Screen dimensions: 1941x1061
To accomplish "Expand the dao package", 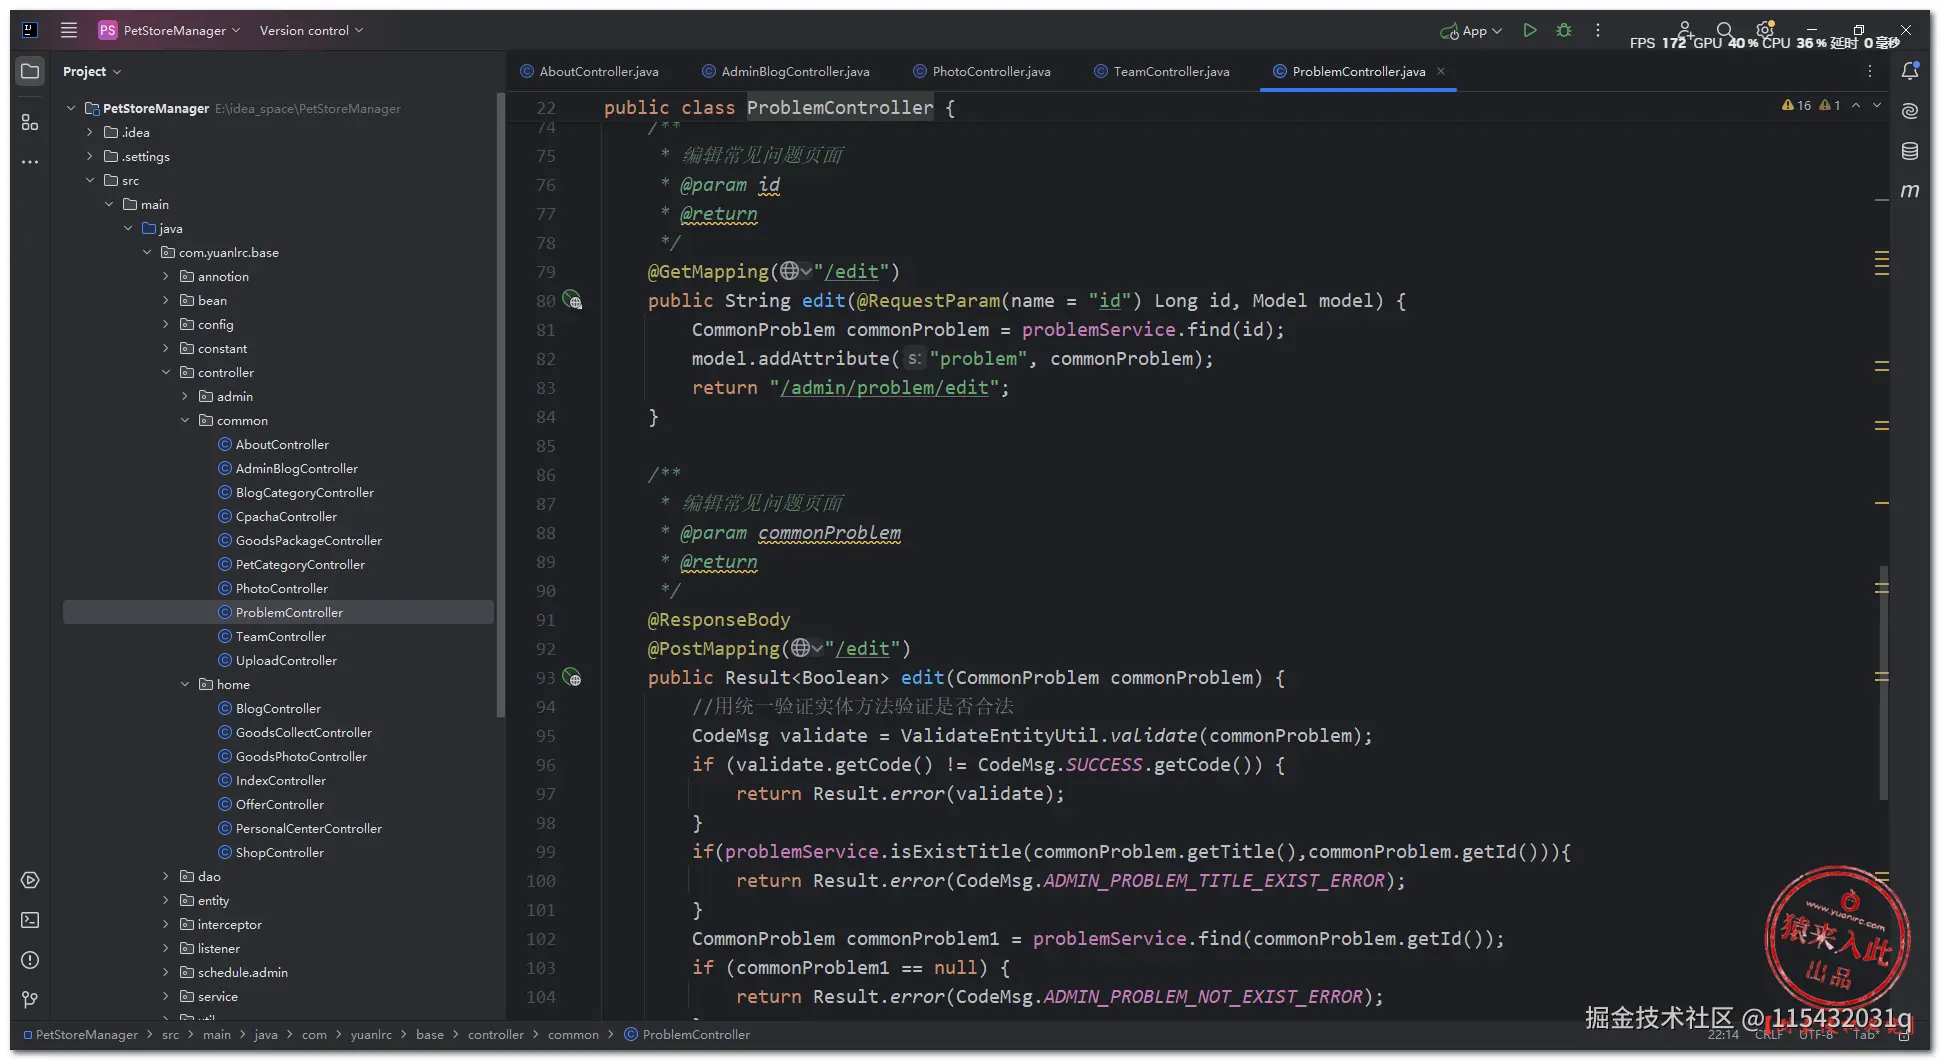I will tap(166, 876).
